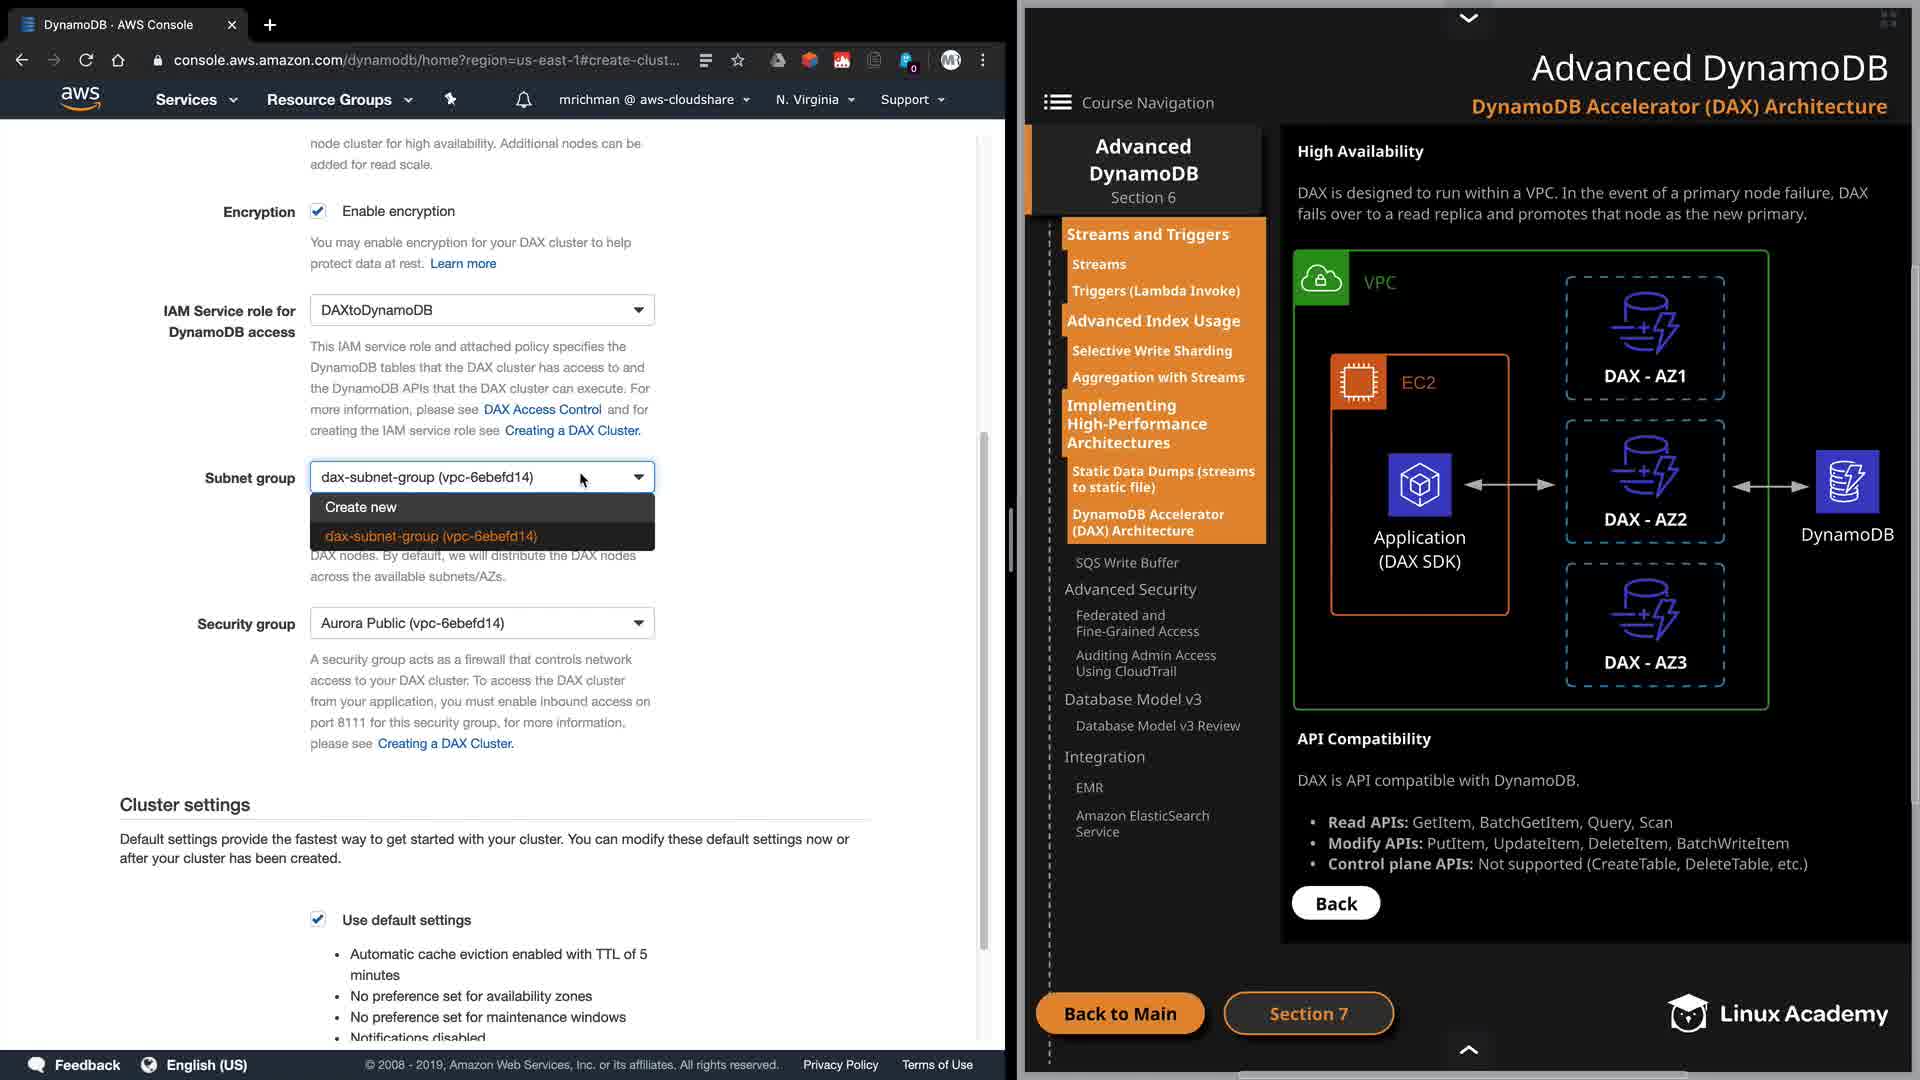The height and width of the screenshot is (1080, 1920).
Task: Click the DynamoDB icon in diagram
Action: pos(1846,482)
